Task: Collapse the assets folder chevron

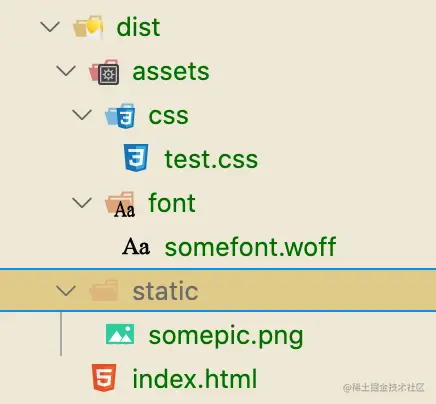Action: (x=66, y=71)
